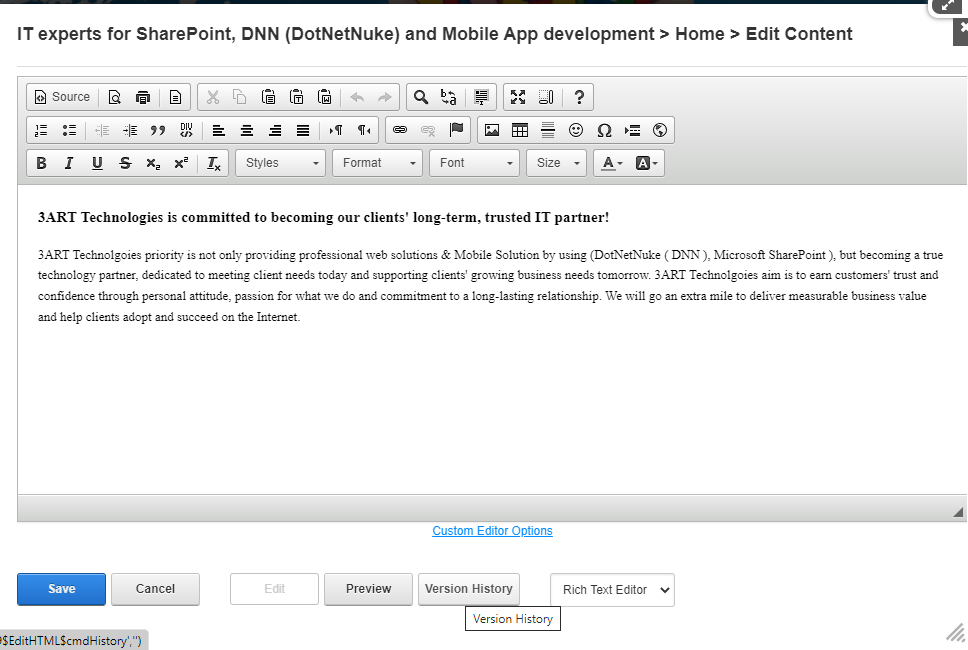Toggle Italic formatting
Image resolution: width=968 pixels, height=650 pixels.
69,163
